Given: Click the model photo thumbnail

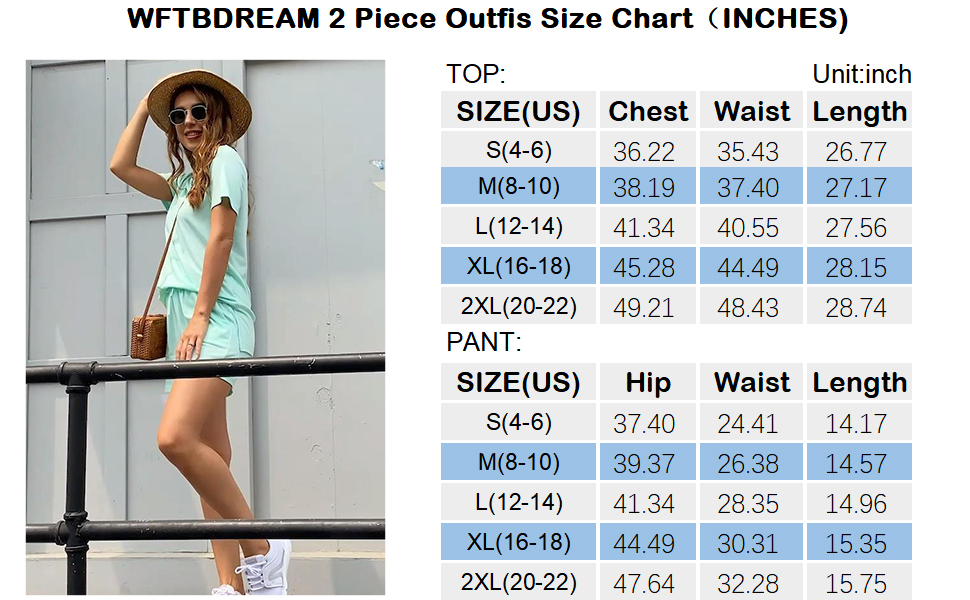Looking at the screenshot, I should coord(205,326).
